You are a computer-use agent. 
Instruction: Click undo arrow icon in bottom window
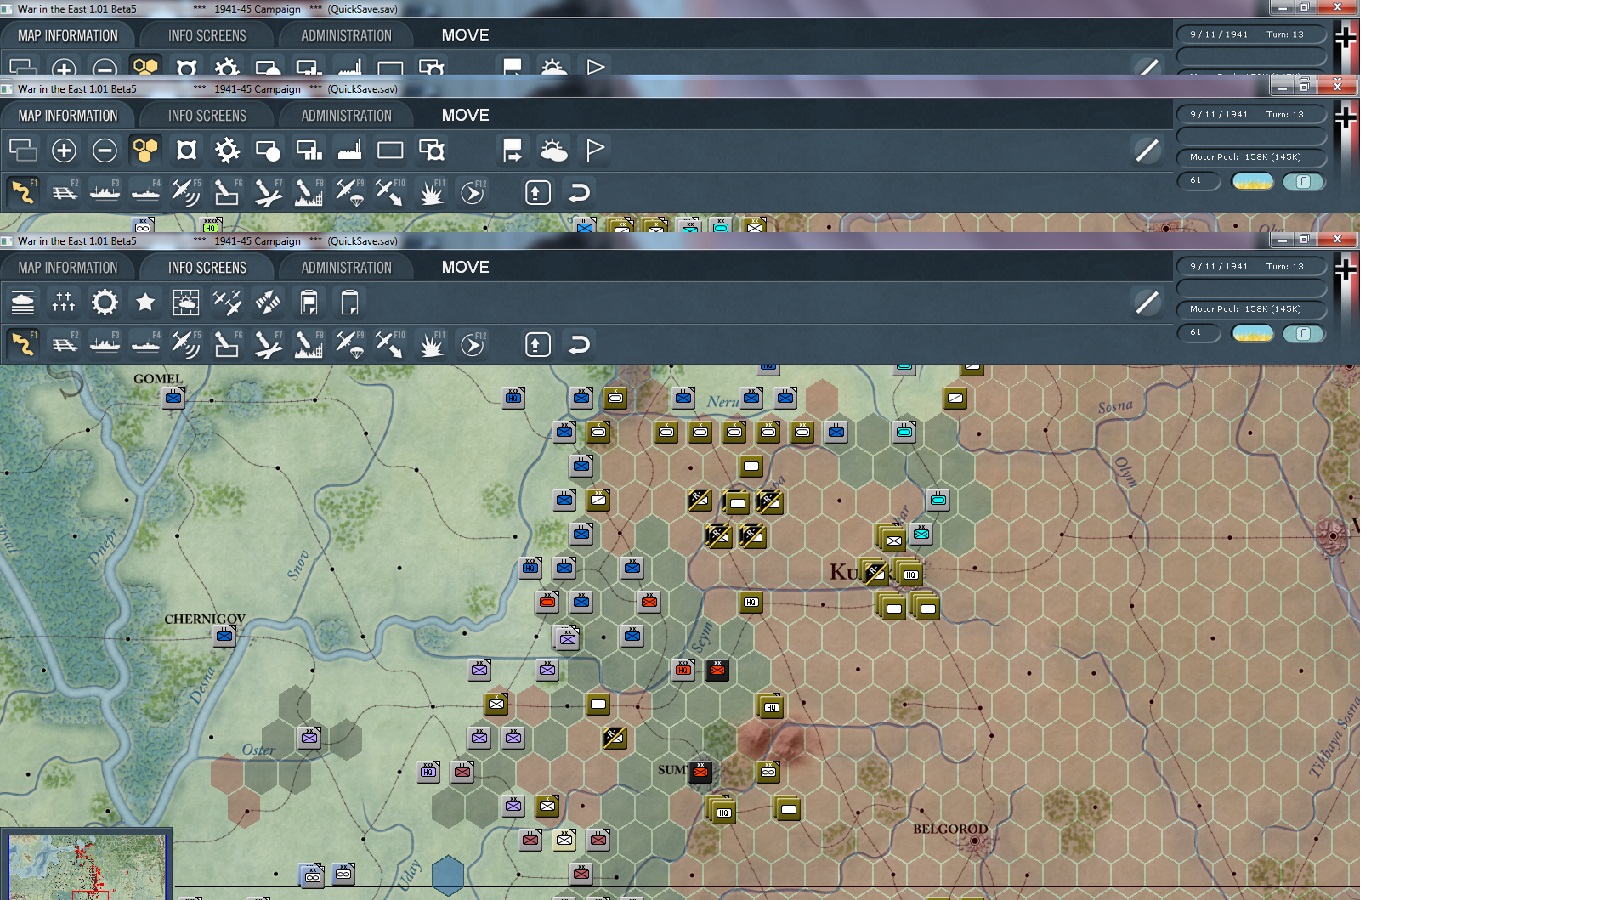pyautogui.click(x=579, y=344)
